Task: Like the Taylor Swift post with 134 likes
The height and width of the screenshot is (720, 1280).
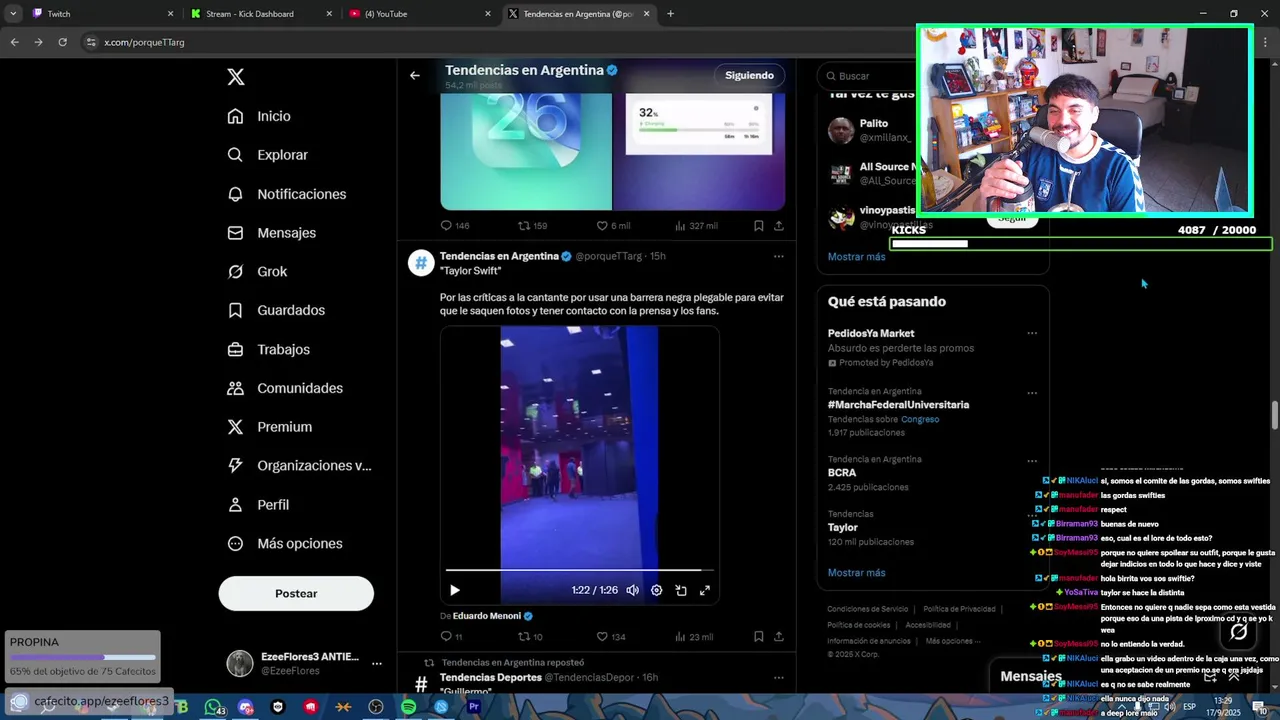Action: [602, 637]
